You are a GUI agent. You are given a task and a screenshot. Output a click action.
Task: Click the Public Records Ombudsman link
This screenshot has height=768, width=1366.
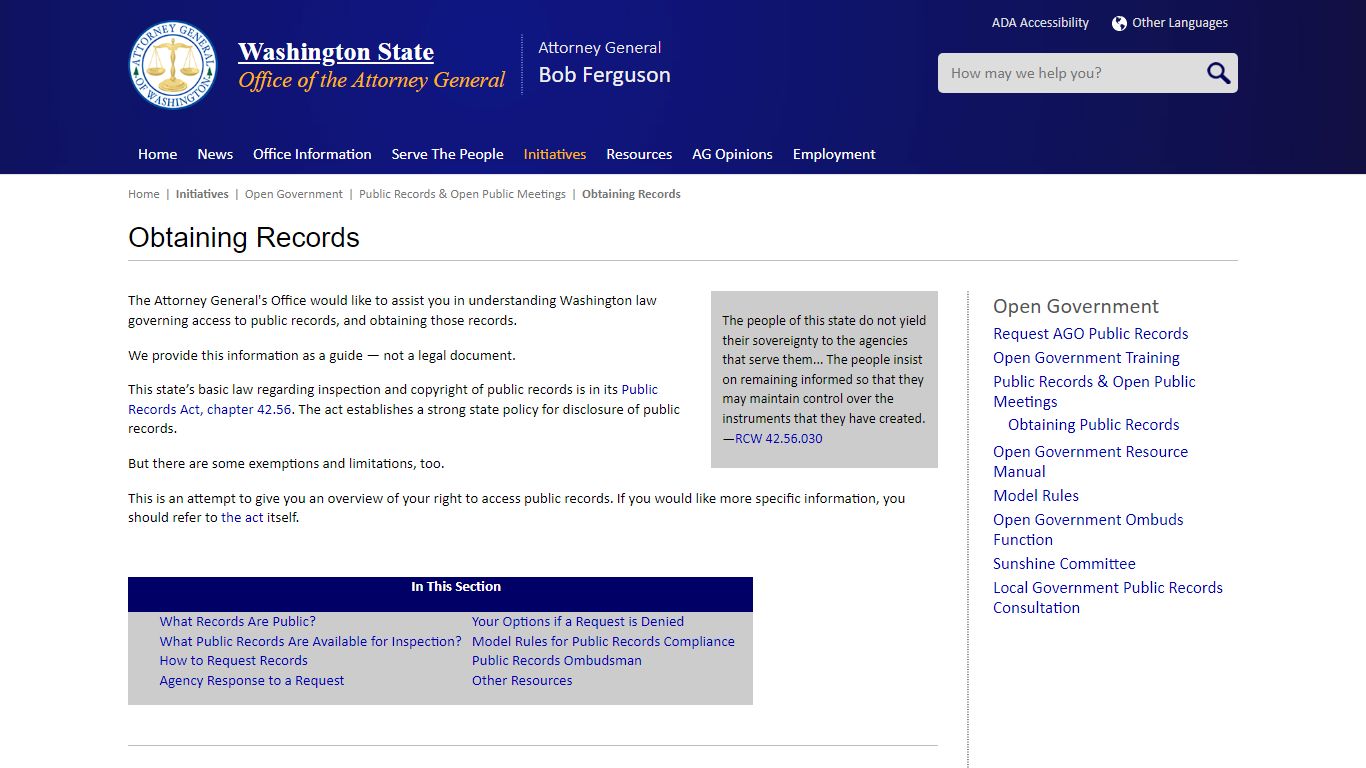(x=557, y=660)
